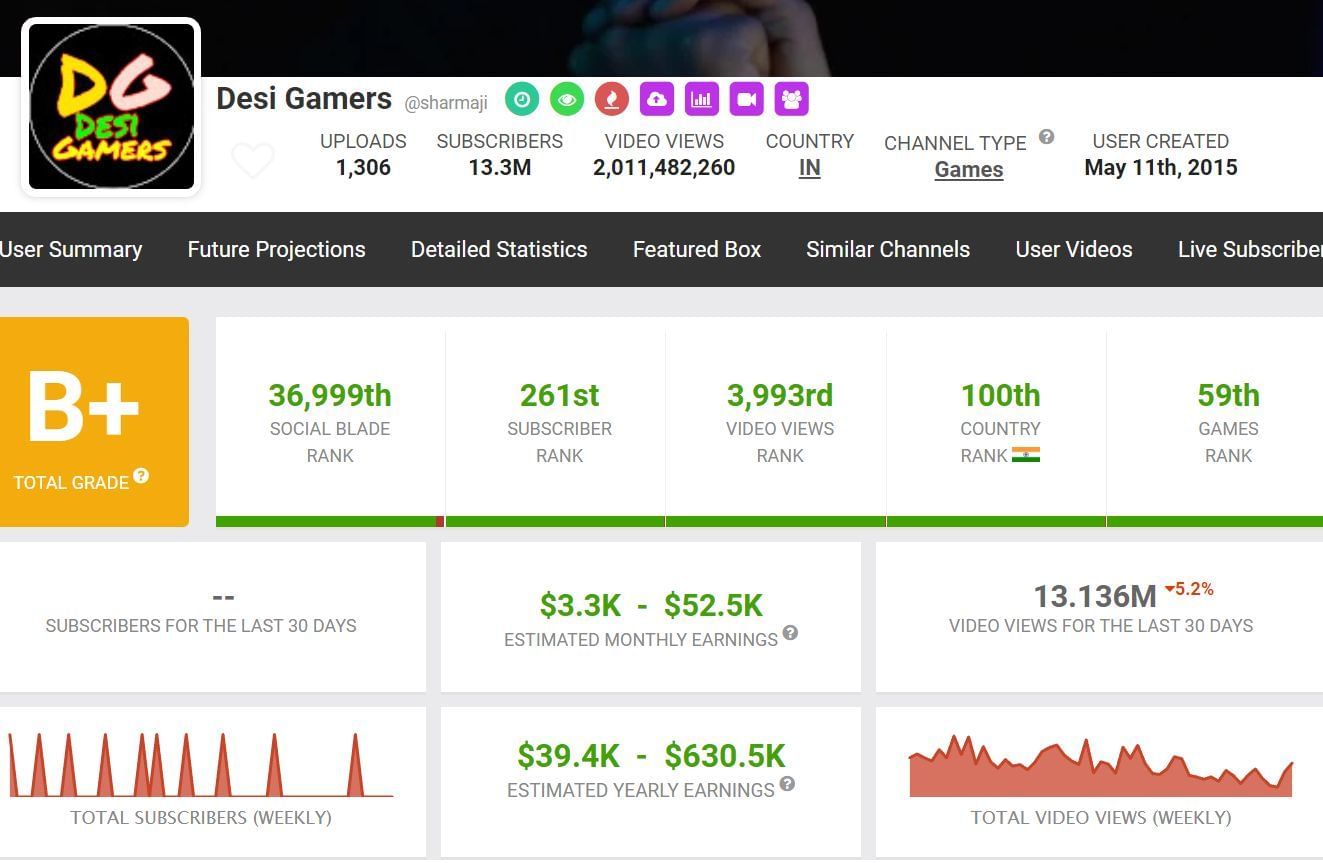Click help icon for Estimated Yearly Earnings

click(x=787, y=783)
